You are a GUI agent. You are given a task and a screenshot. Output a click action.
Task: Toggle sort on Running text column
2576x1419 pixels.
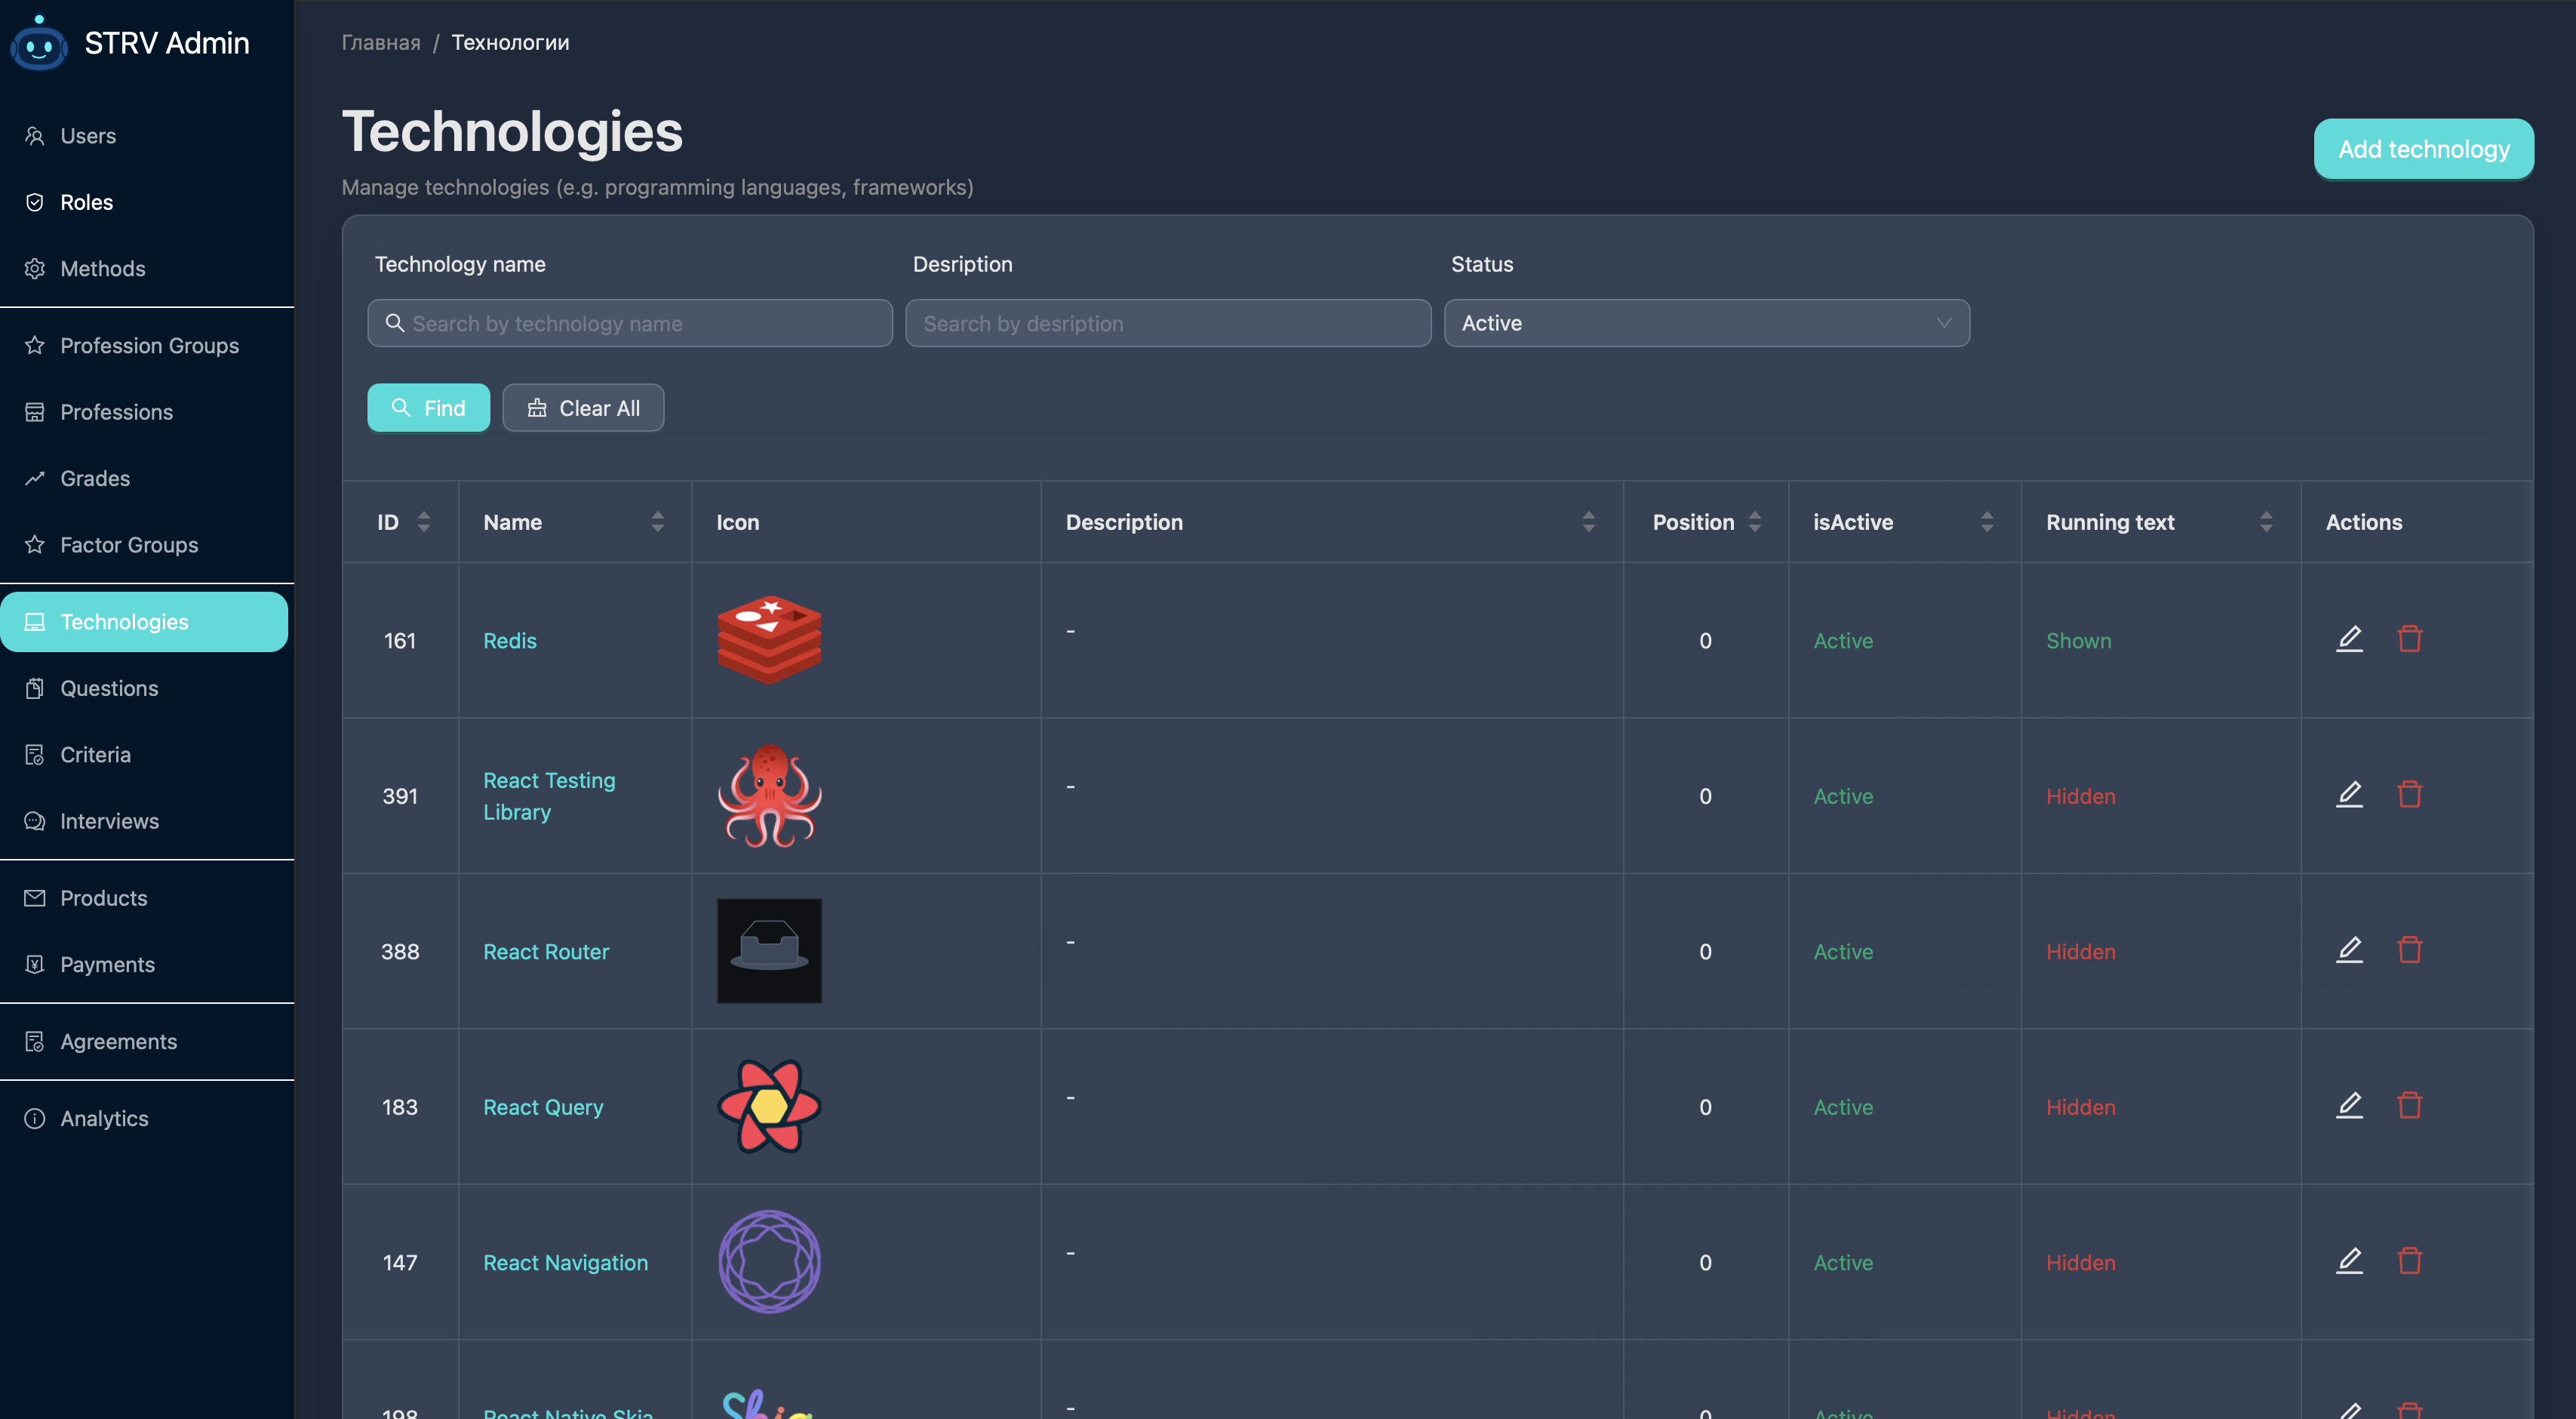point(2266,522)
